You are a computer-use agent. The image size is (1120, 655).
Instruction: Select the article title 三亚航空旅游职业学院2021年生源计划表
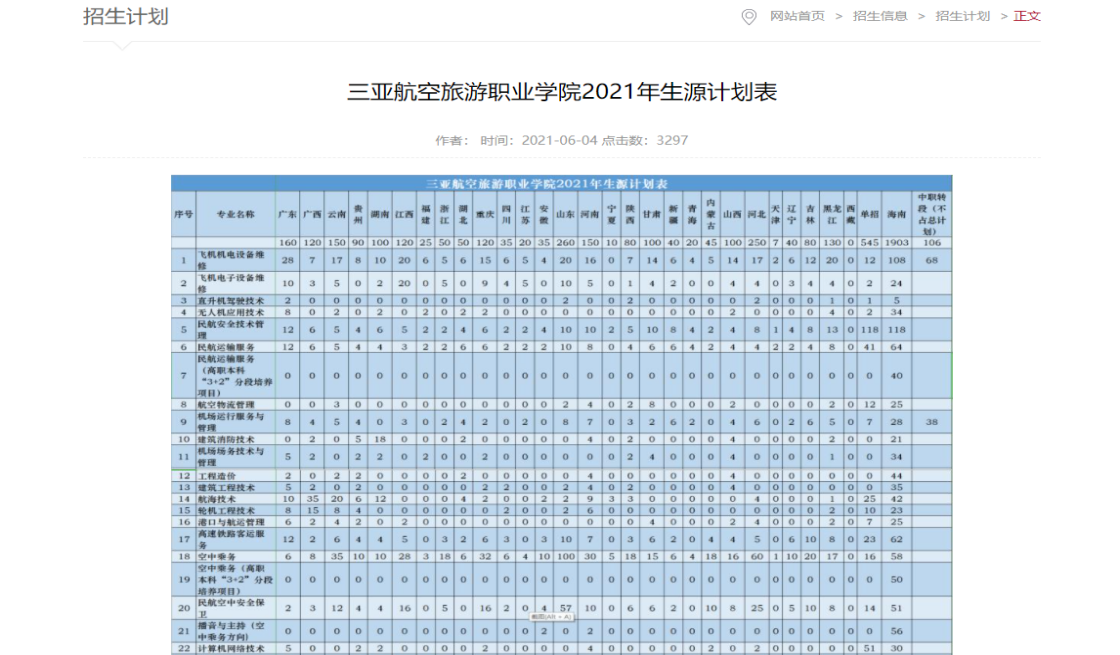(561, 93)
